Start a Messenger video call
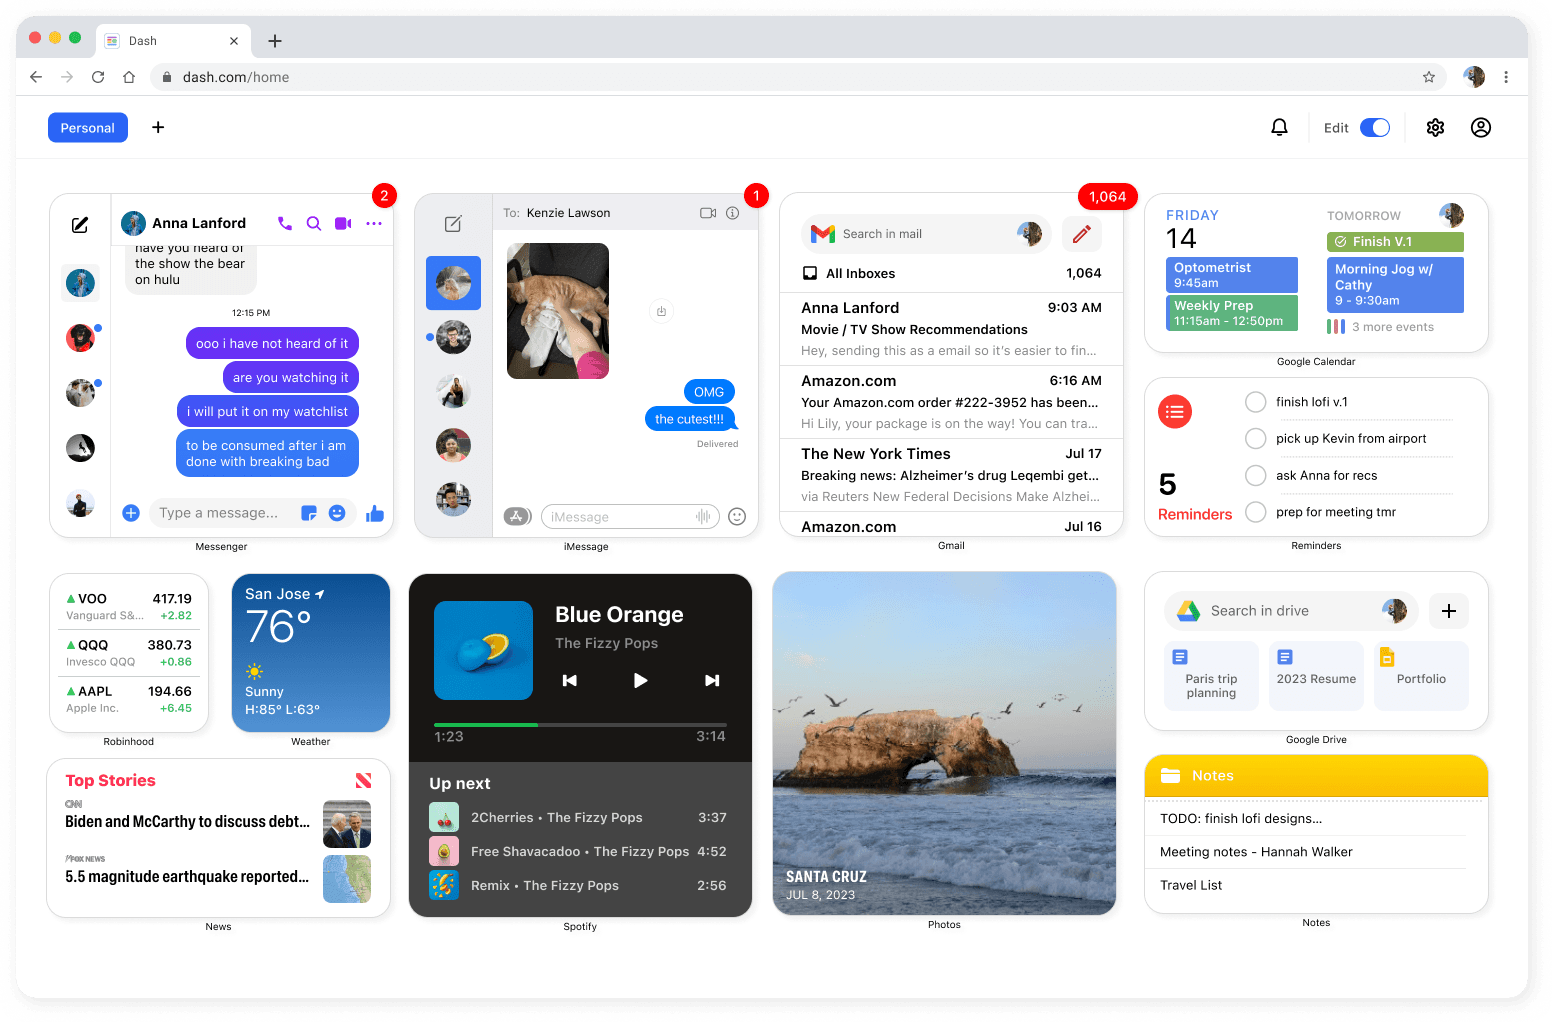Screen dimensions: 1552x1022 point(343,223)
